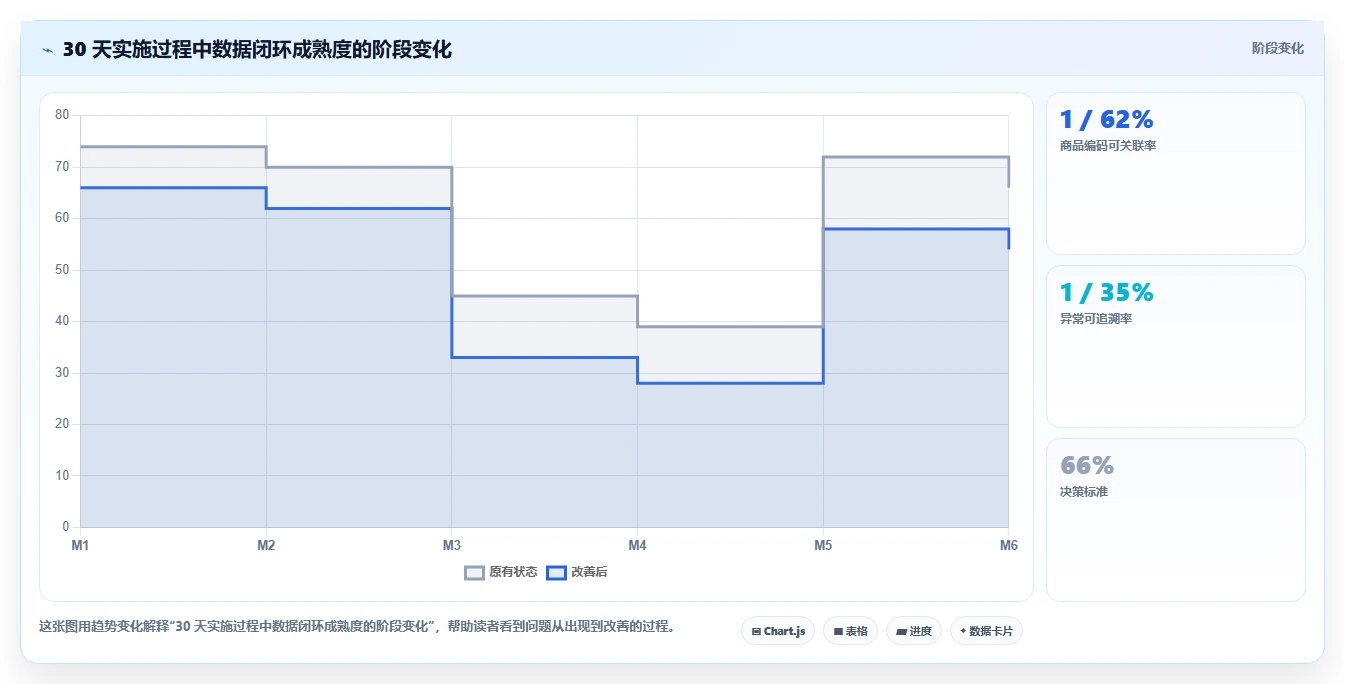Screen dimensions: 1345x684
Task: Click the 数据卡片 sparkle icon
Action: pos(963,632)
